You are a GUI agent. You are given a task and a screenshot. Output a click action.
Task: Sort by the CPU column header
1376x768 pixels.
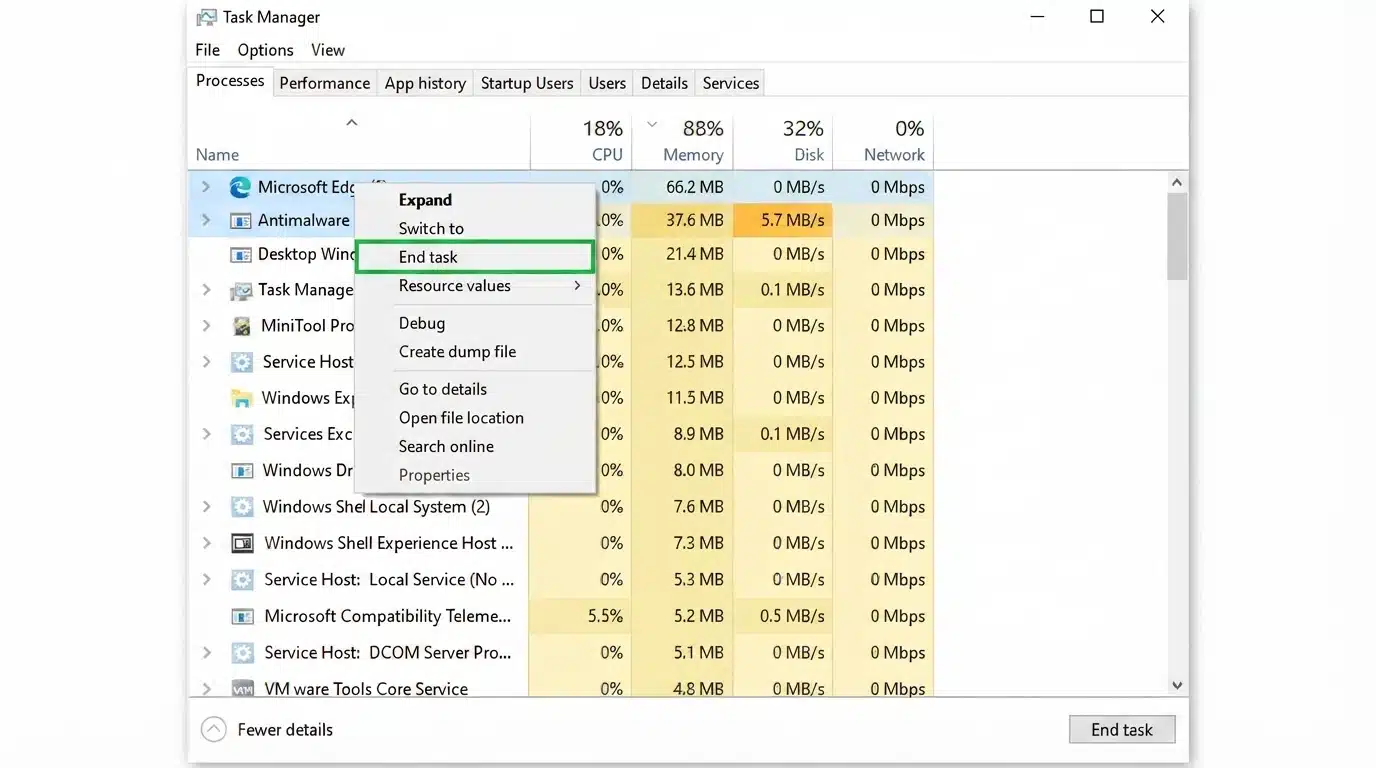pos(581,142)
